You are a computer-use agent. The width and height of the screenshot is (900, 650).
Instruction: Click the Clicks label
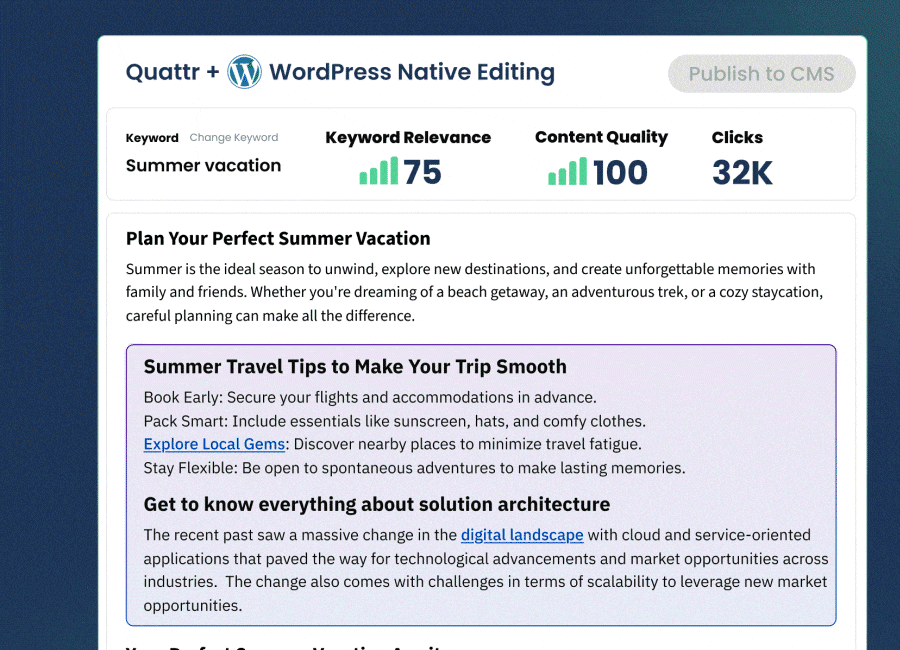(x=738, y=138)
